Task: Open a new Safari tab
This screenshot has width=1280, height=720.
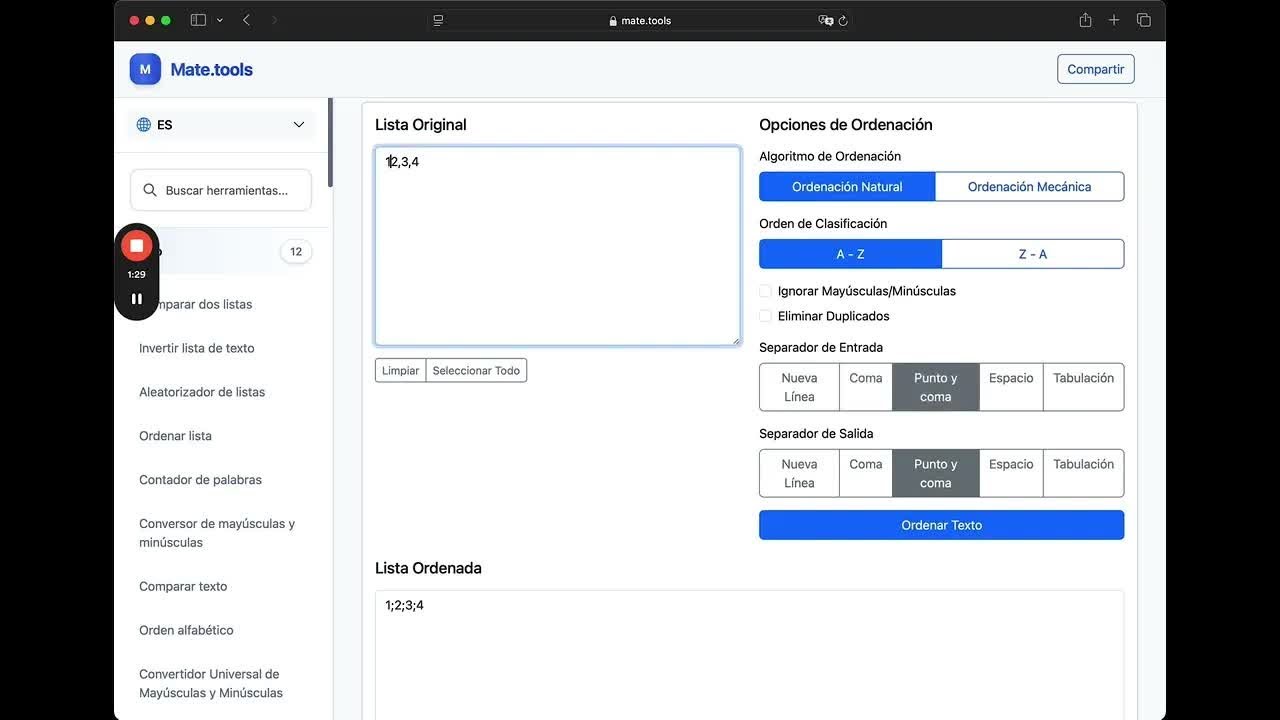Action: (x=1114, y=20)
